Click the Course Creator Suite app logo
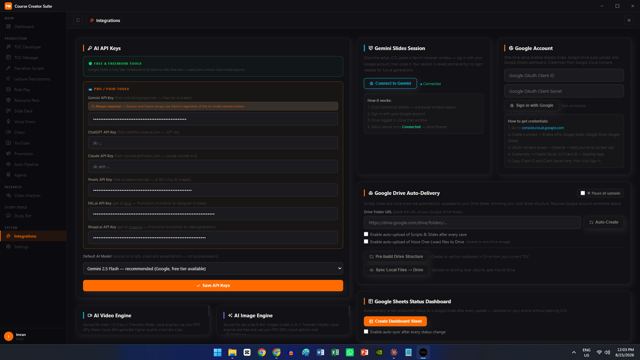The height and width of the screenshot is (360, 640). 8,6
